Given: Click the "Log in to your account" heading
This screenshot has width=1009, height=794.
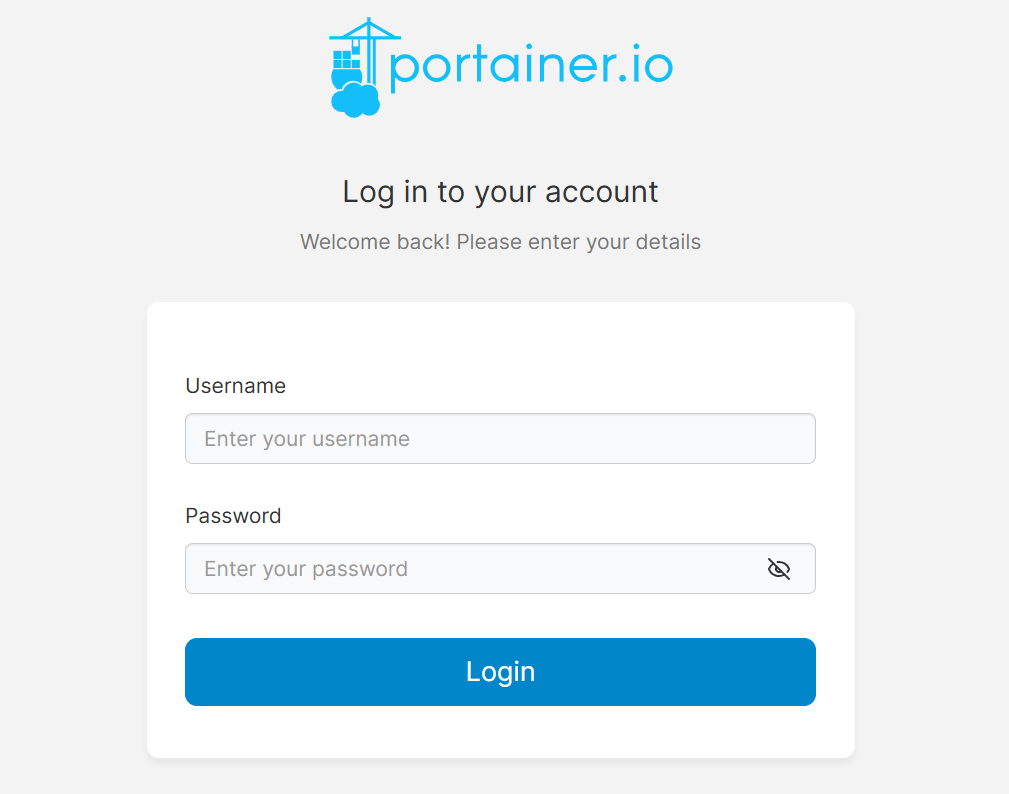Looking at the screenshot, I should click(x=500, y=191).
